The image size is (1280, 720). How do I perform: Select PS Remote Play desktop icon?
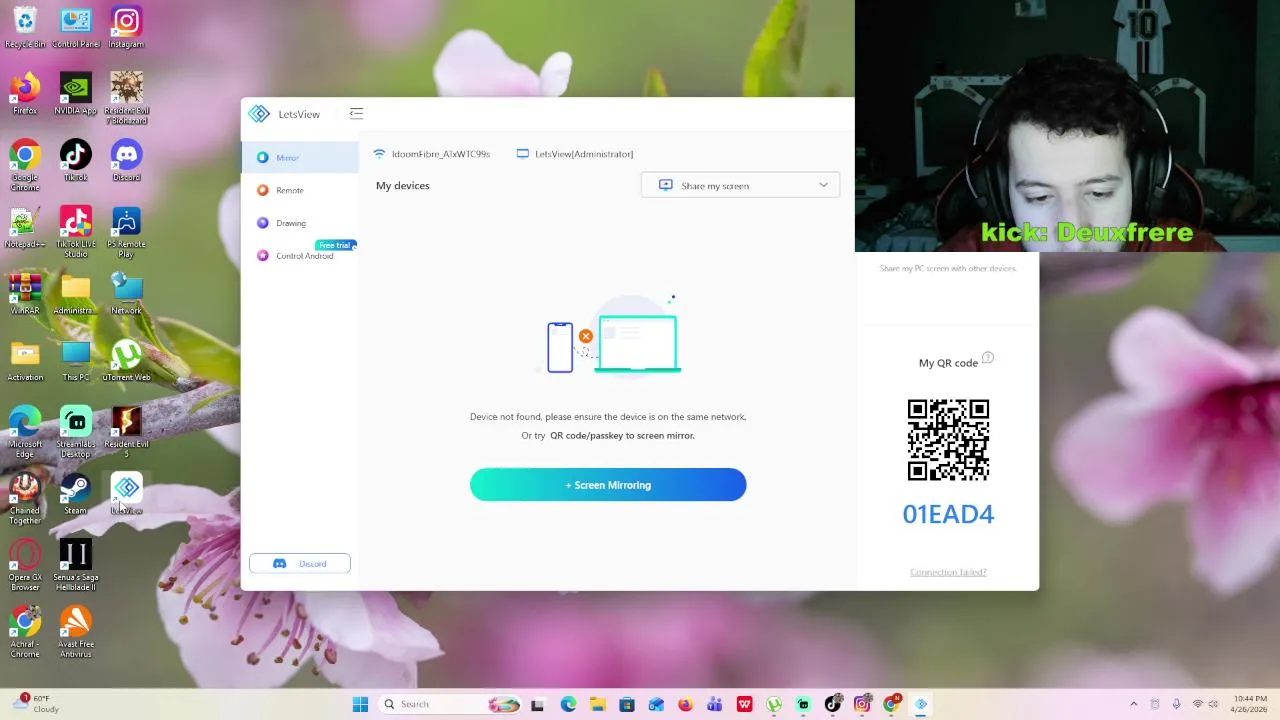coord(126,232)
